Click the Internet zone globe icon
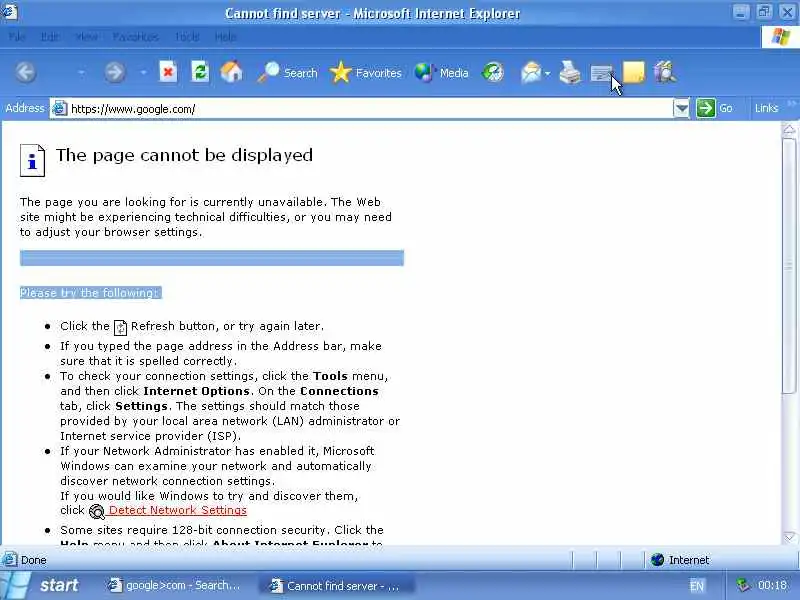Viewport: 800px width, 600px height. pos(658,560)
